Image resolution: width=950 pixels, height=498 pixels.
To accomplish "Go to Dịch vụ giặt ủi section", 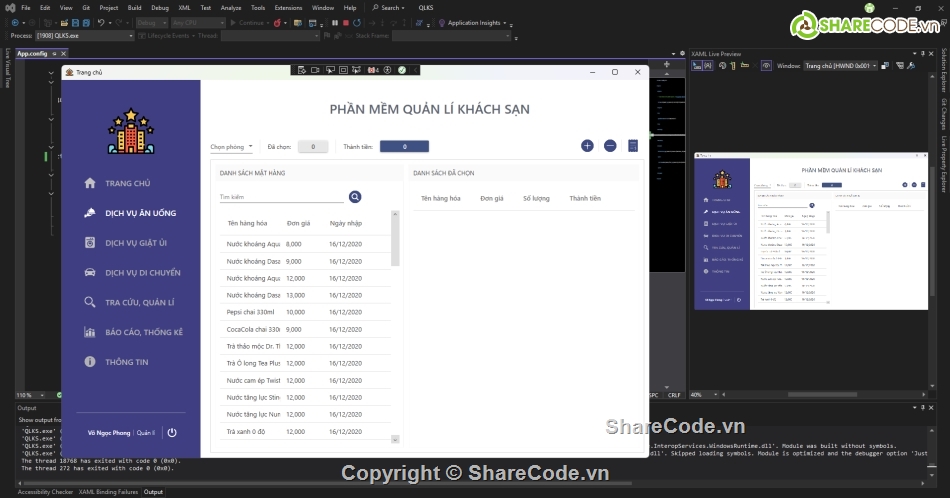I will click(135, 243).
